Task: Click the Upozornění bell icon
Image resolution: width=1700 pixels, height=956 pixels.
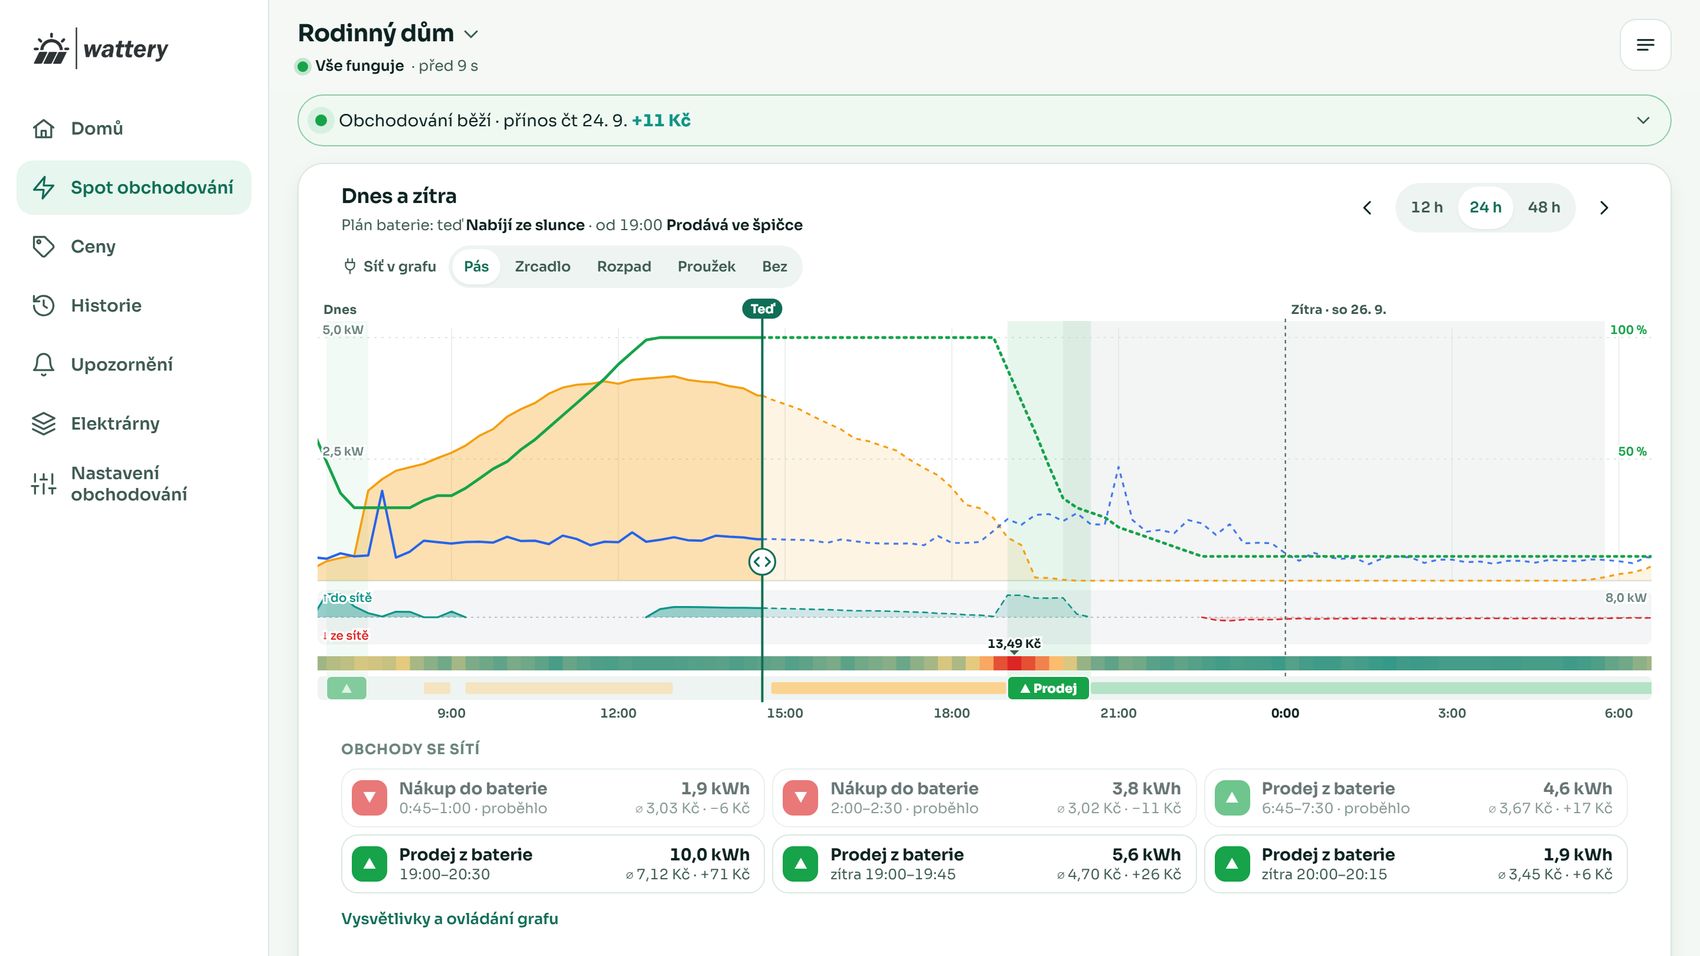Action: pyautogui.click(x=43, y=364)
